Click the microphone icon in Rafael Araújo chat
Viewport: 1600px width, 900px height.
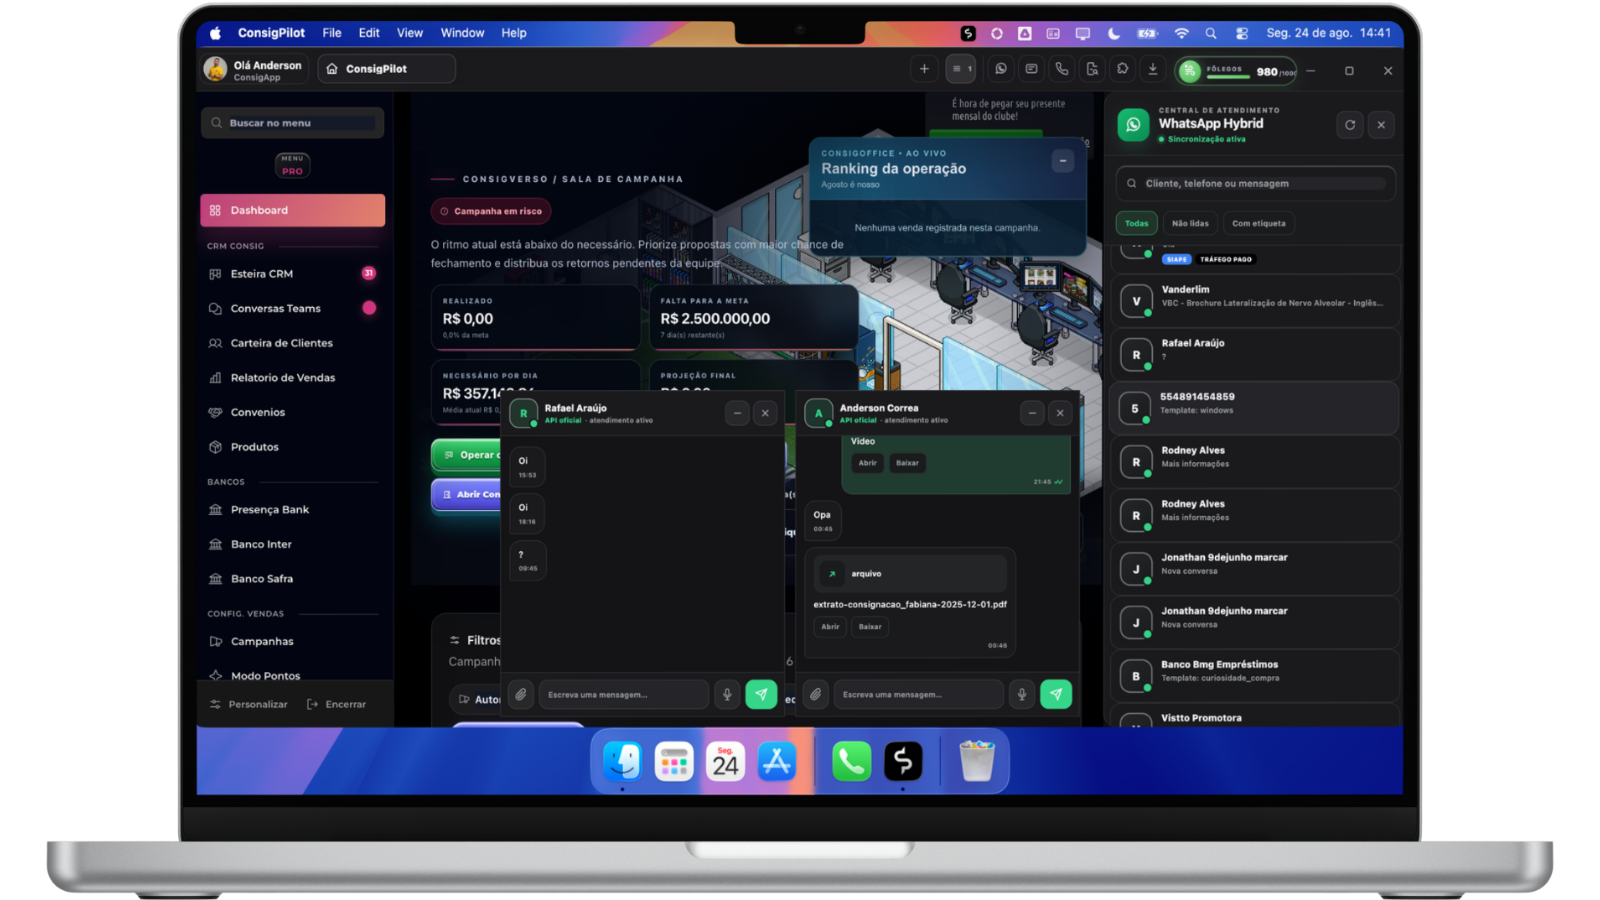pyautogui.click(x=727, y=694)
